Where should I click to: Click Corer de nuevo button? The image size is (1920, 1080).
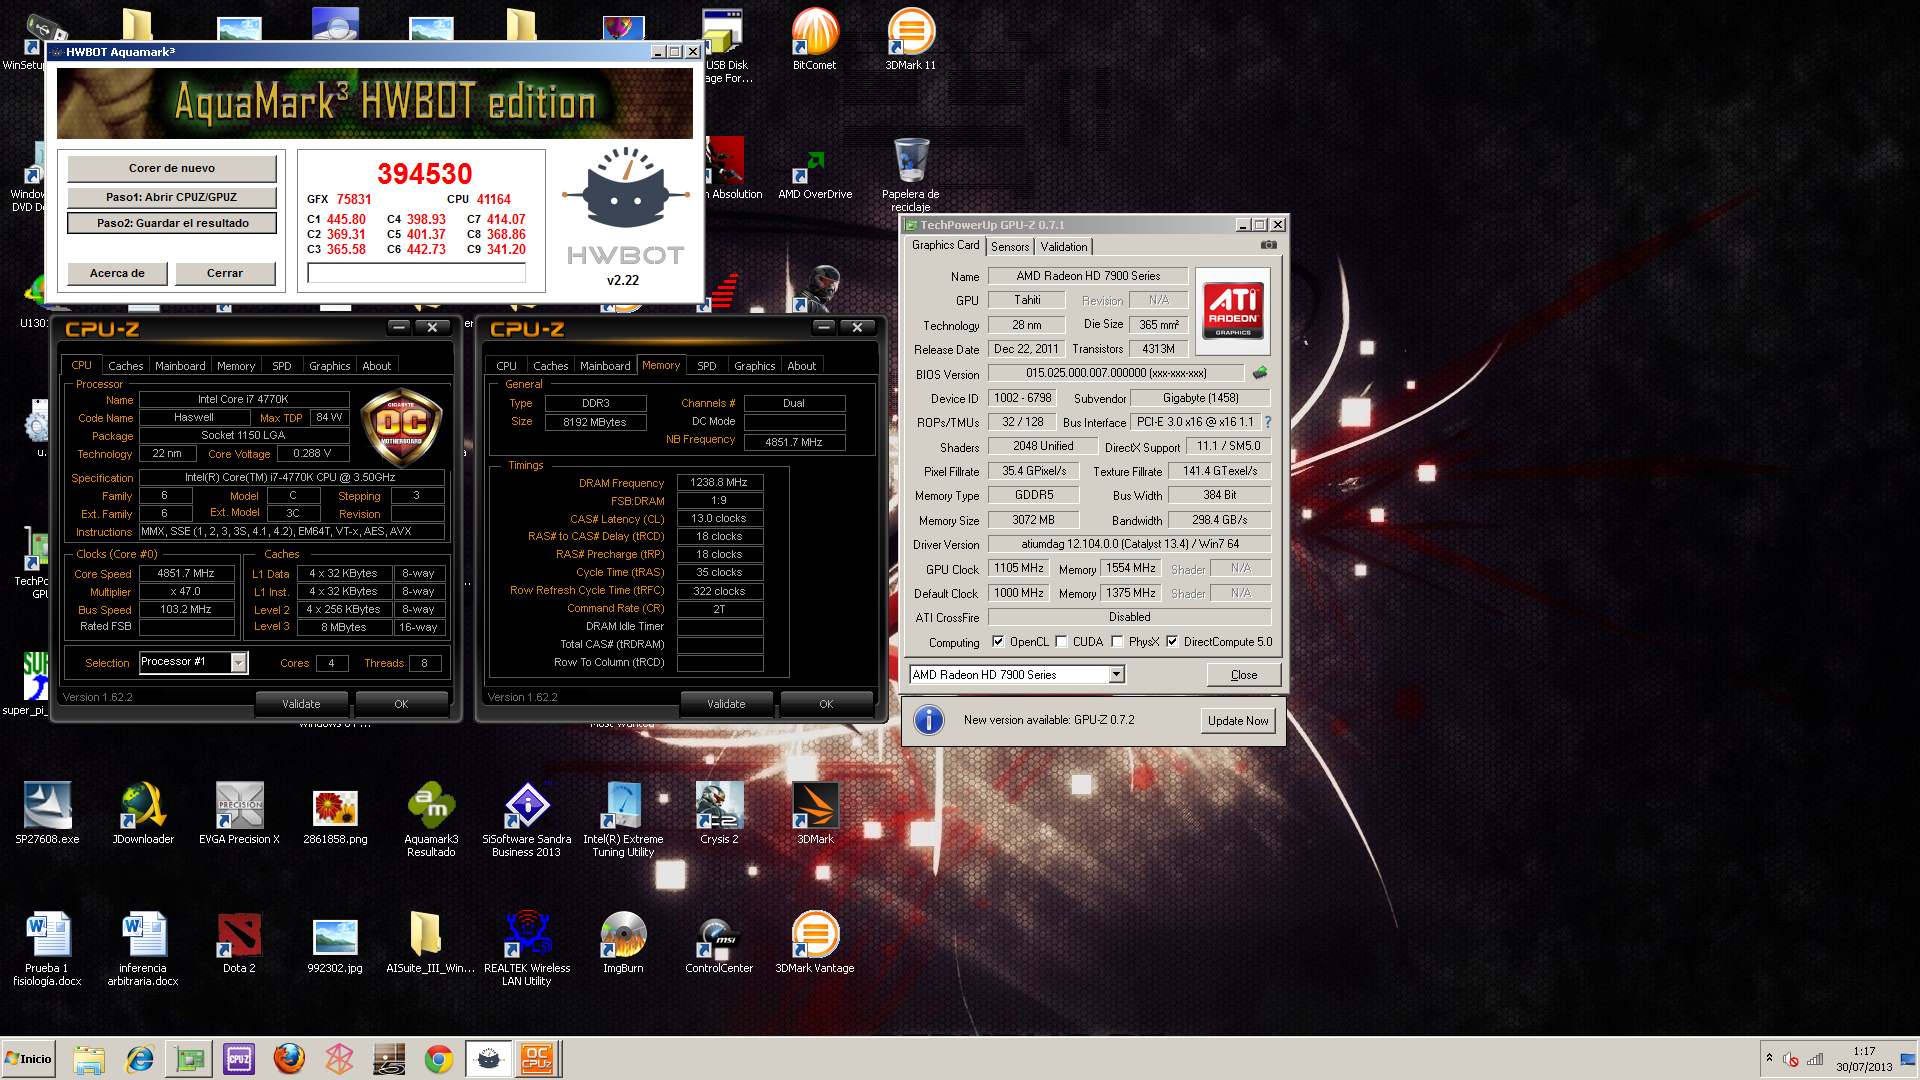pyautogui.click(x=172, y=168)
